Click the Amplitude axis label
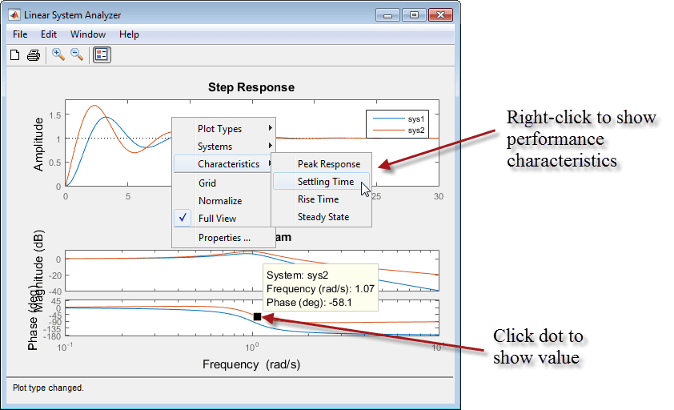The image size is (674, 410). tap(39, 144)
